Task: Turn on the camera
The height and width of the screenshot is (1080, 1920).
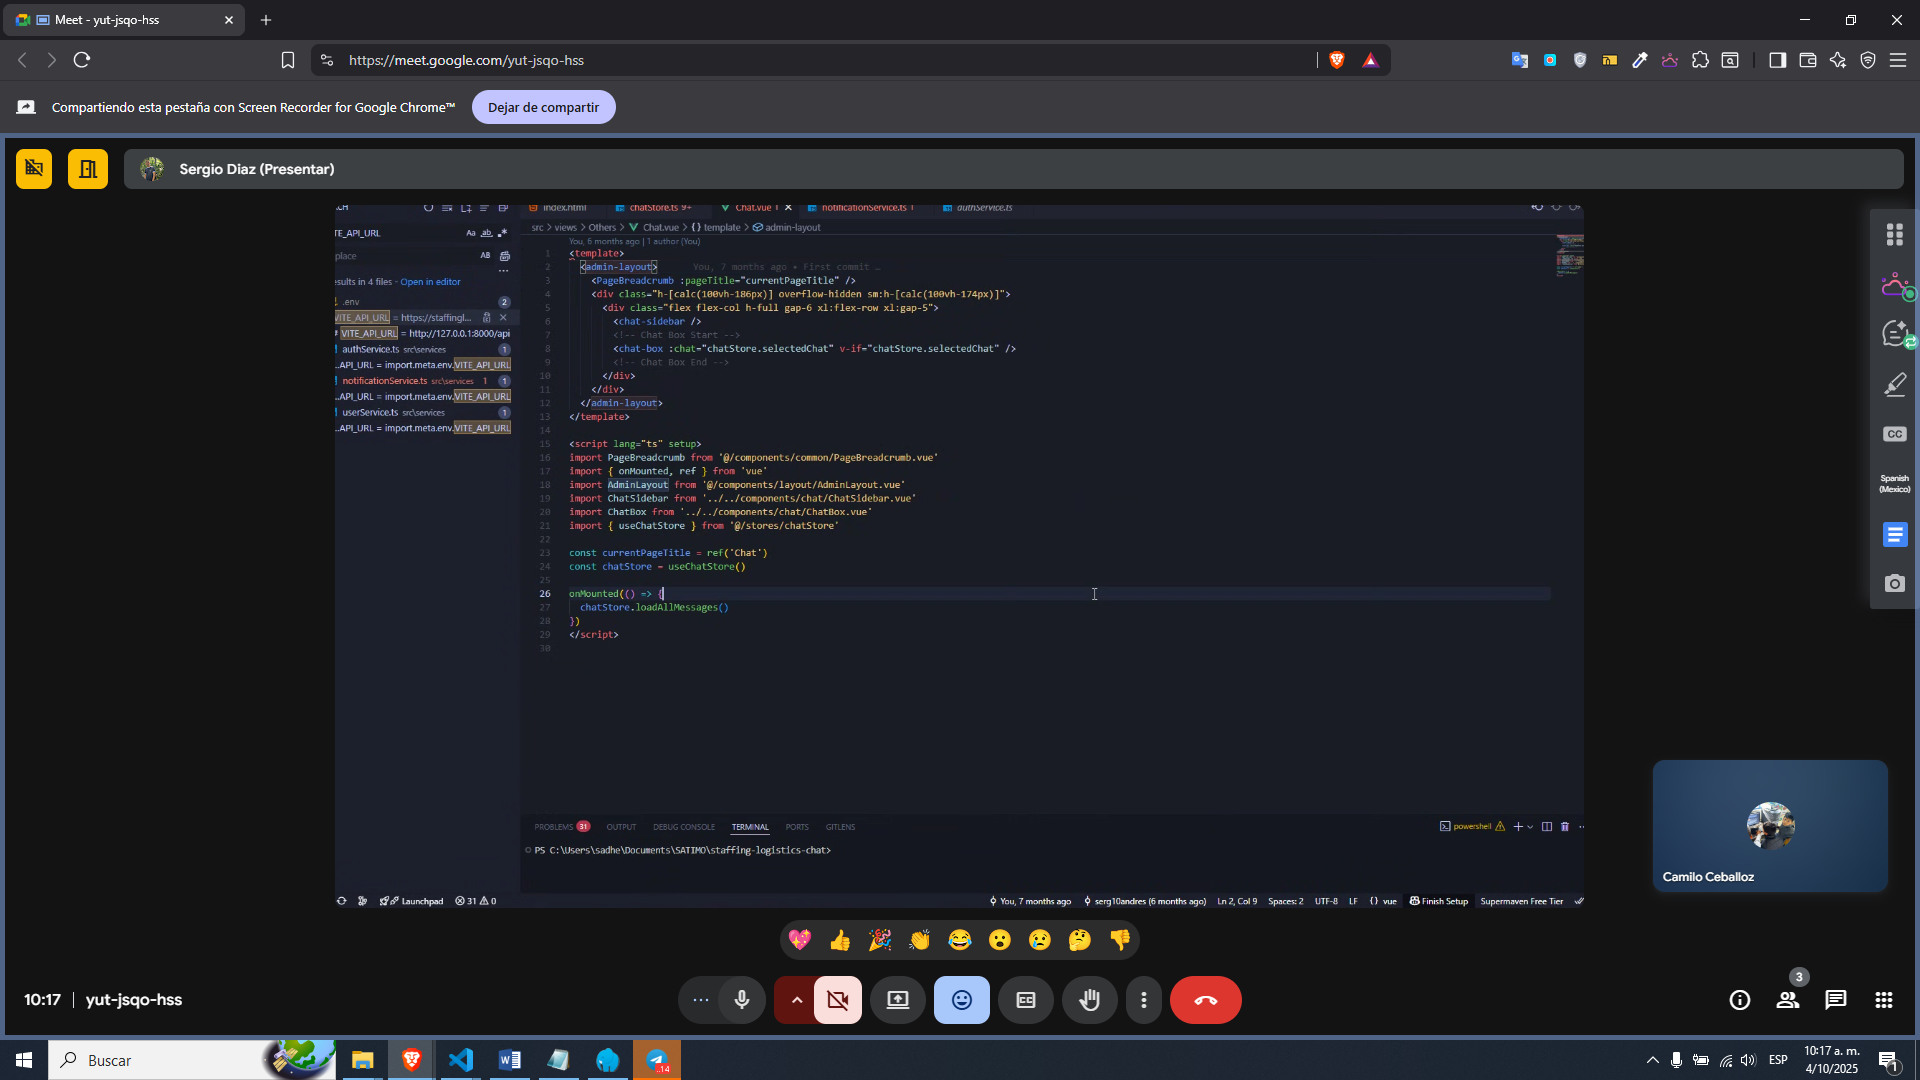Action: 838,1000
